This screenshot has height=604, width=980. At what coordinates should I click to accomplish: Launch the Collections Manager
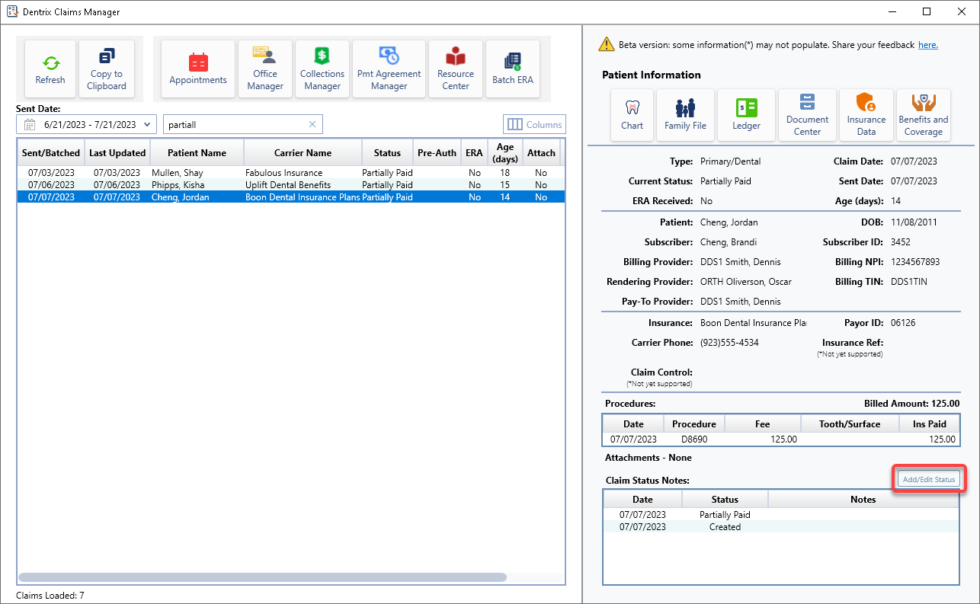click(322, 68)
